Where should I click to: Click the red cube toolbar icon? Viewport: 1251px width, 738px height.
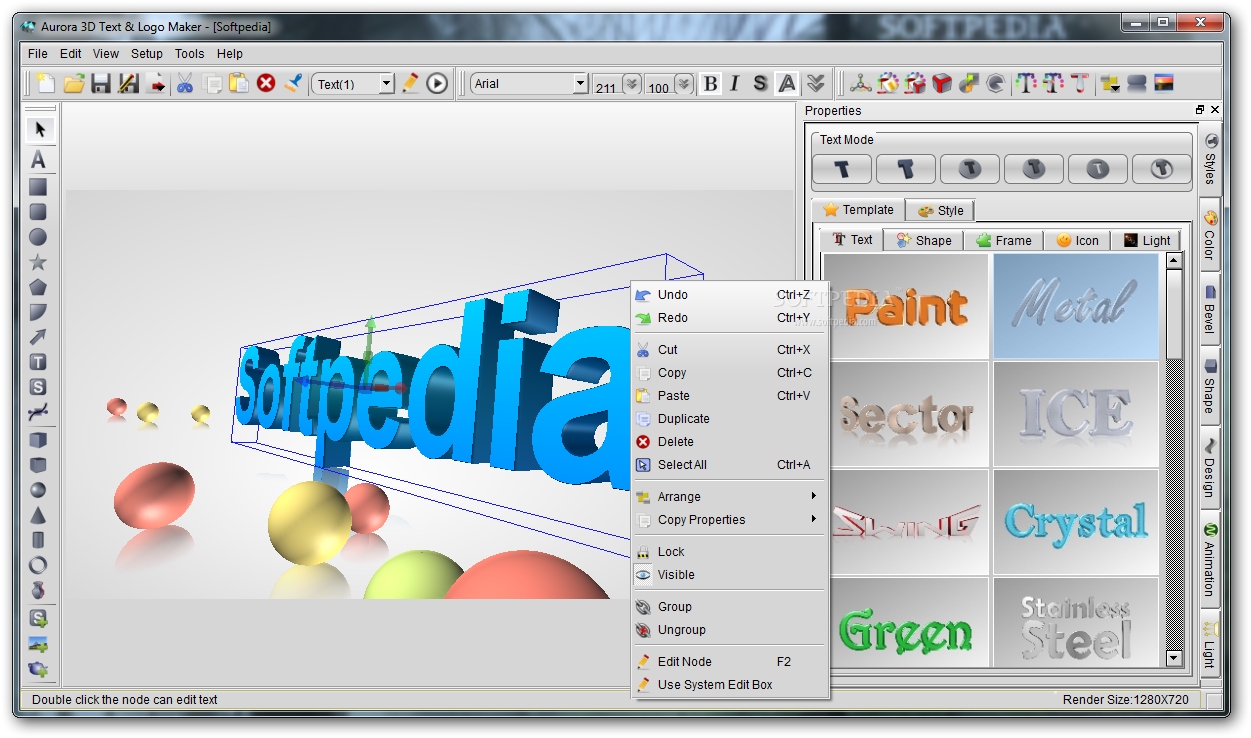tap(942, 84)
